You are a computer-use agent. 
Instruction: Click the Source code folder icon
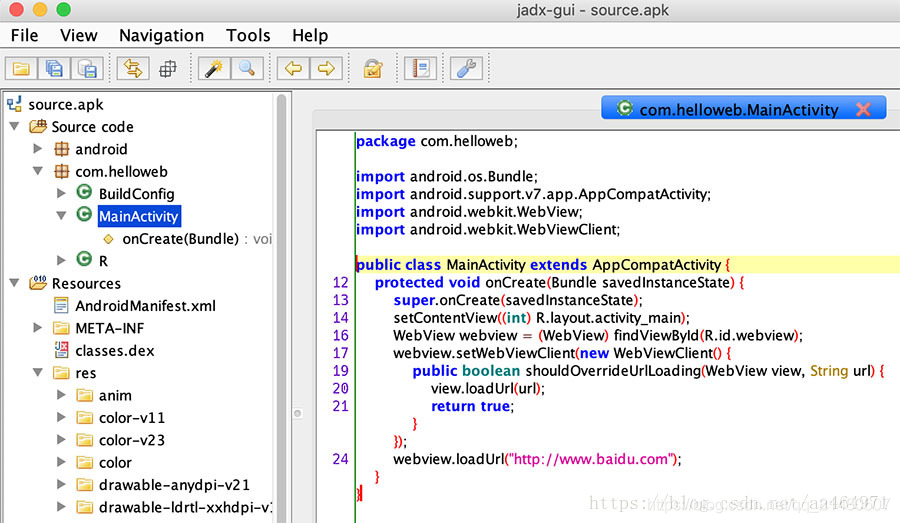(38, 126)
